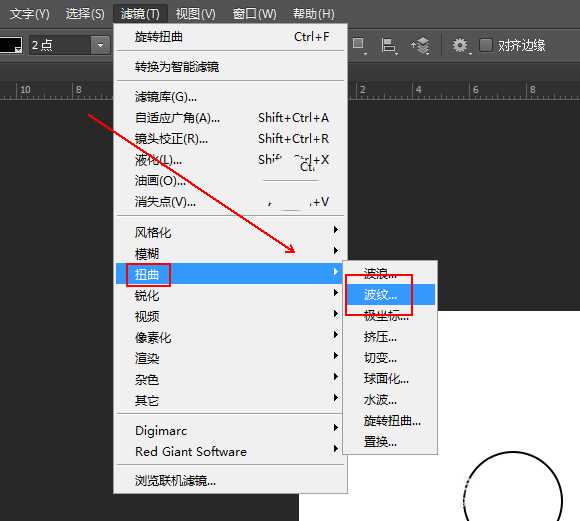
Task: Open the 2 点 stroke width dropdown arrow
Action: 100,45
